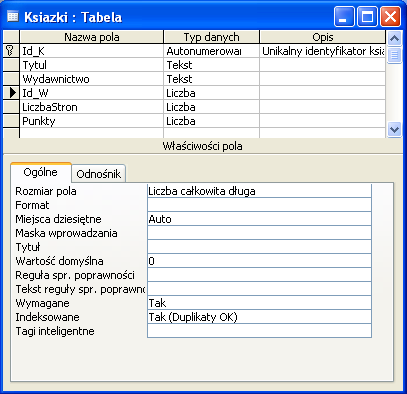Click the Opis column header
Viewport: 407px width, 394px height.
(323, 37)
